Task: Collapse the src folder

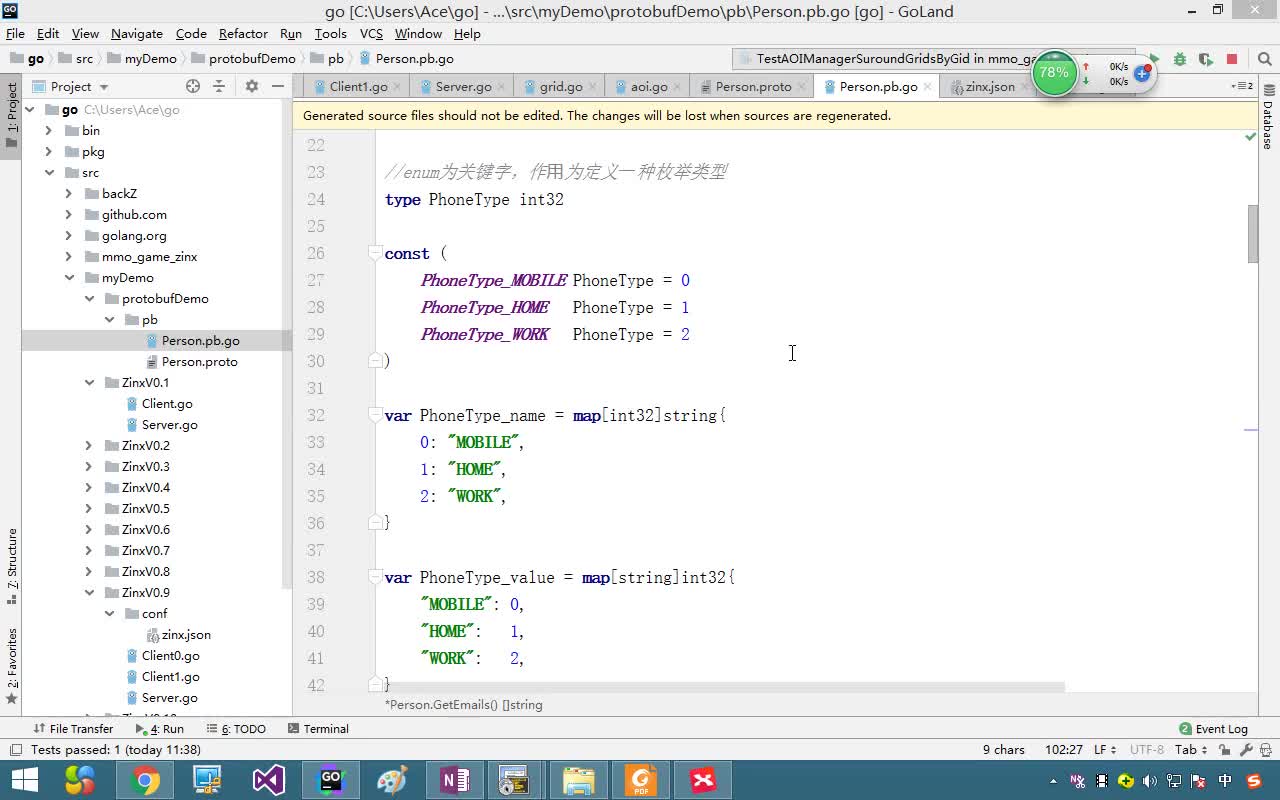Action: coord(48,173)
